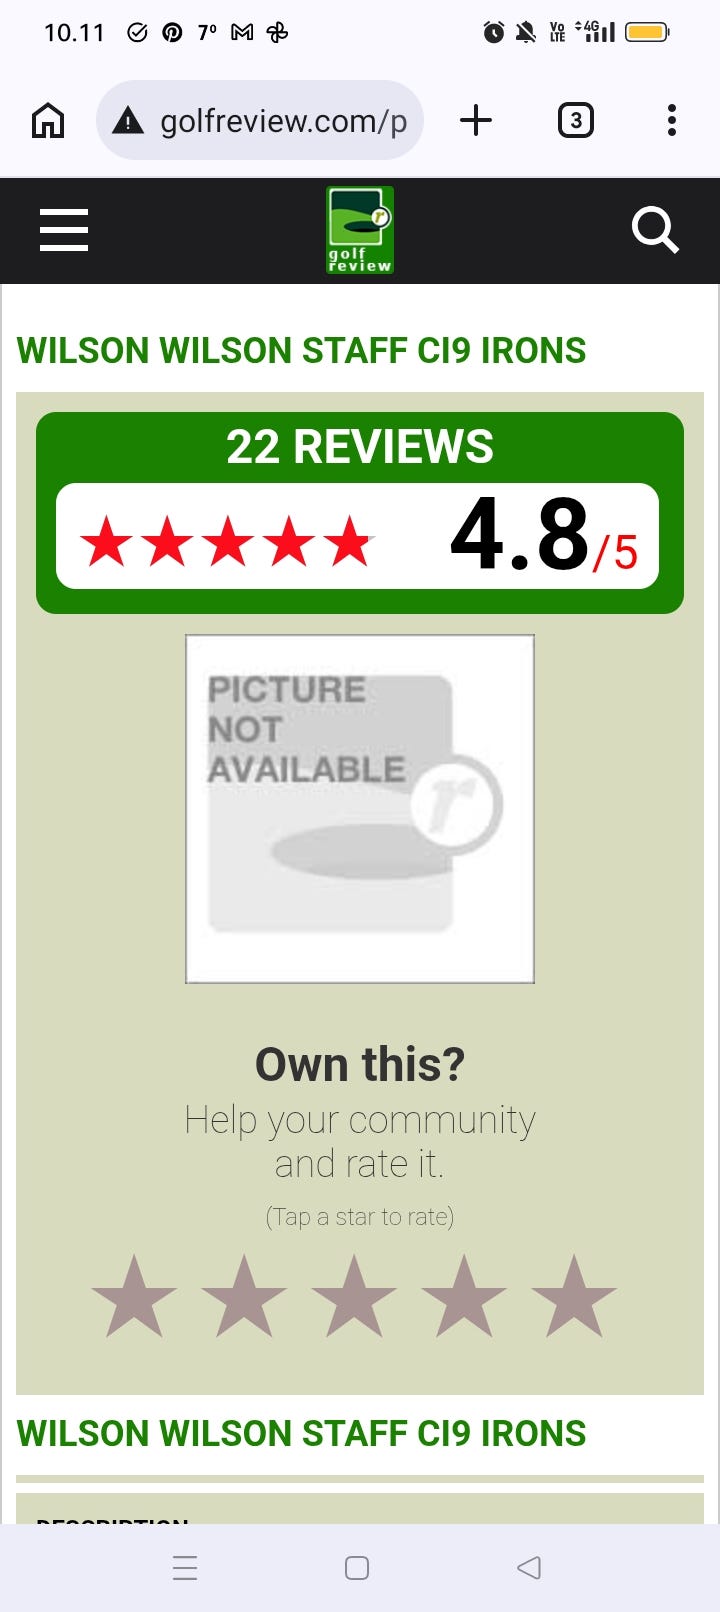
Task: Open a new browser tab
Action: [x=476, y=121]
